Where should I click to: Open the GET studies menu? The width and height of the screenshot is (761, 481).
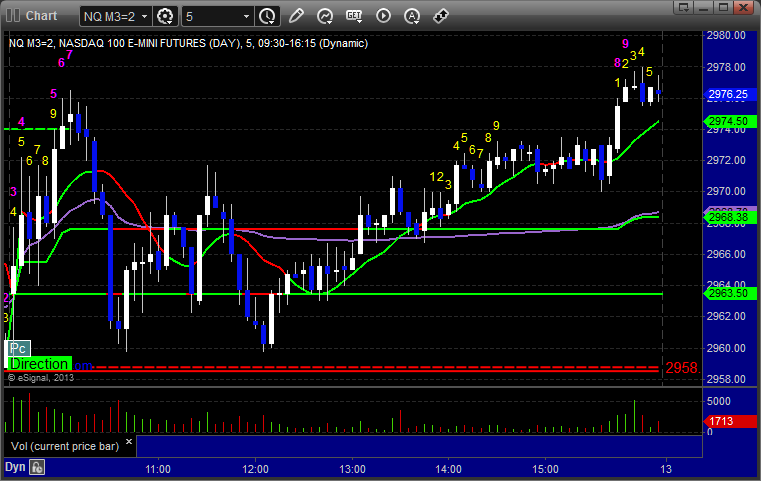(354, 16)
